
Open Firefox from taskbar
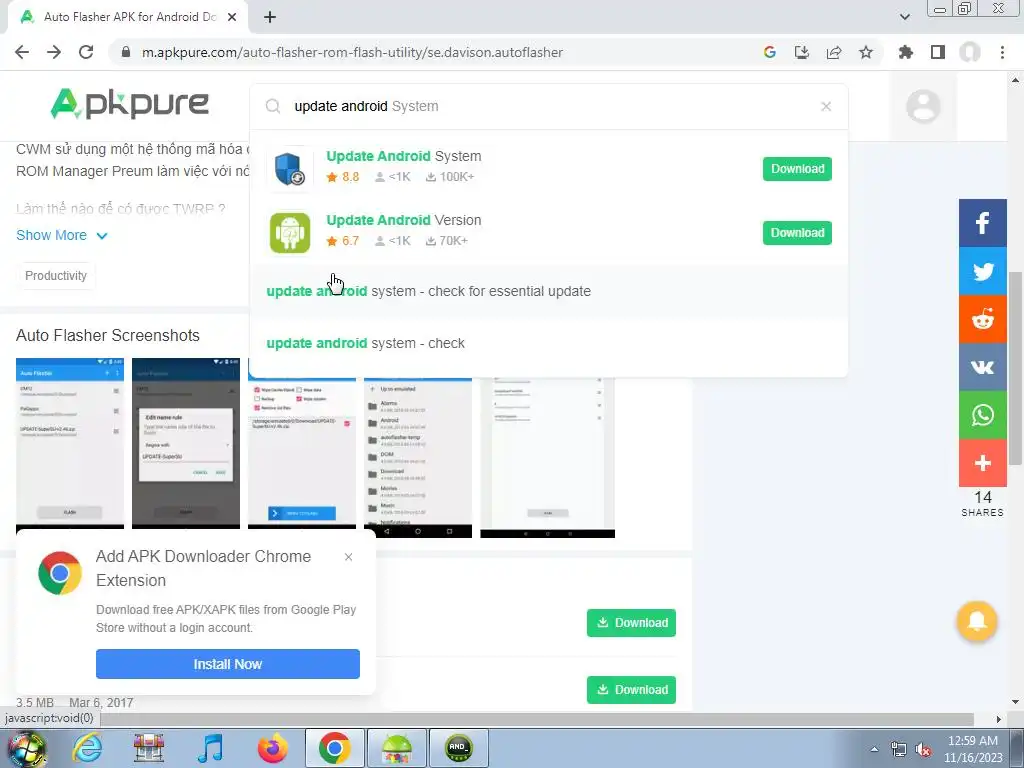pyautogui.click(x=272, y=748)
